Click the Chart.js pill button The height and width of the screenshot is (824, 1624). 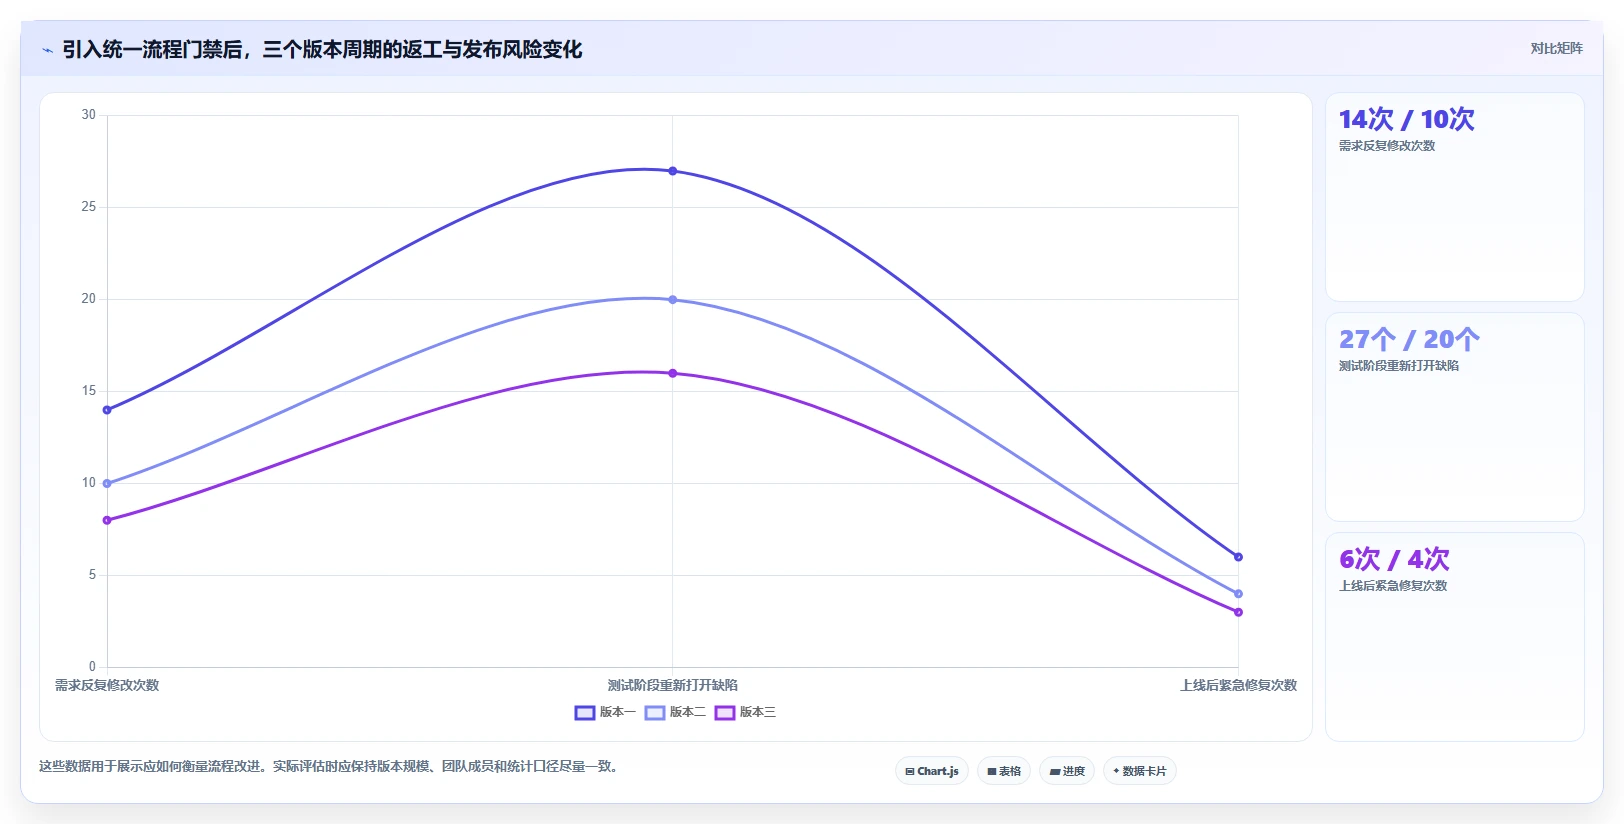click(x=932, y=771)
